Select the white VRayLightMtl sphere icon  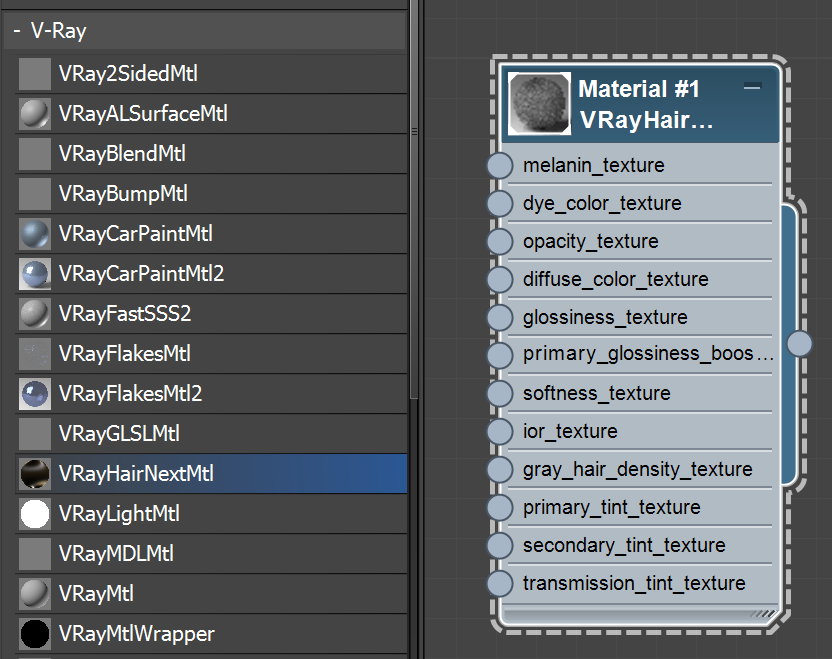tap(34, 513)
